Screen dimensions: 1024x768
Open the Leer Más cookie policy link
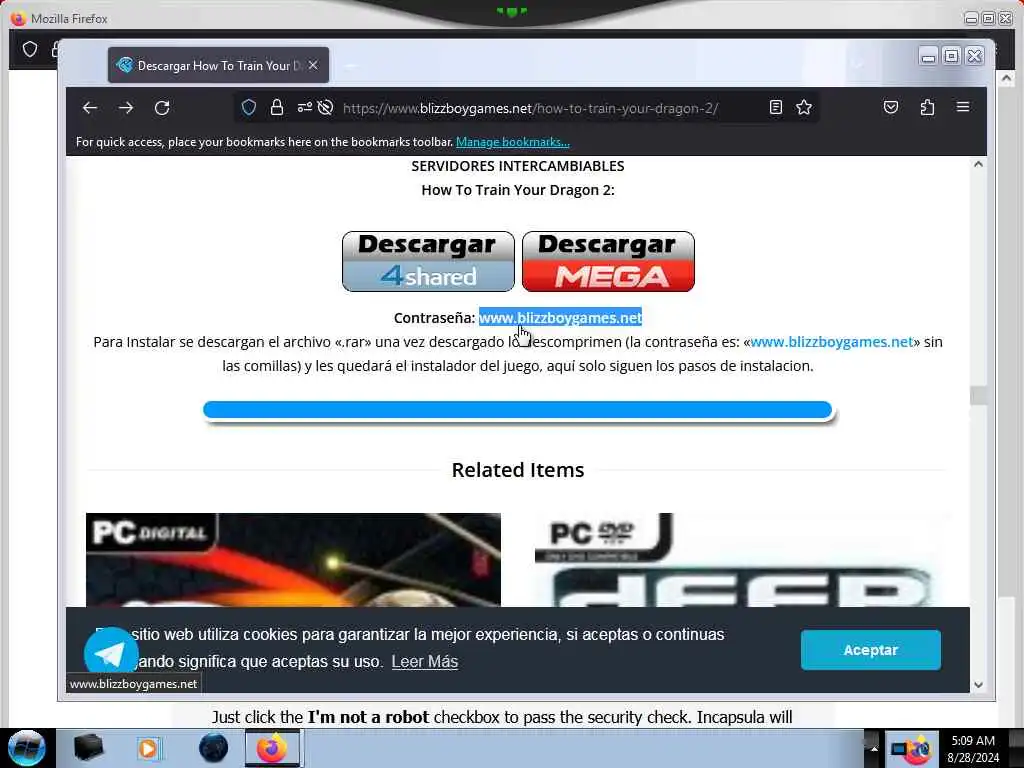click(424, 662)
